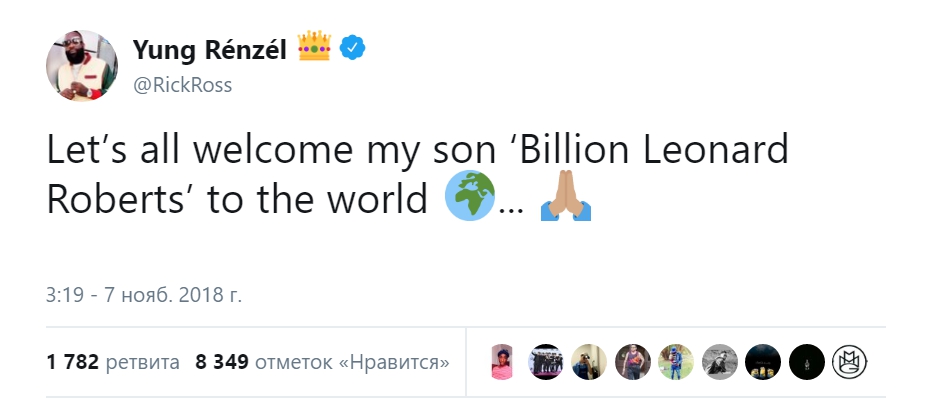
Task: Click the tank top liker avatar
Action: 632,362
